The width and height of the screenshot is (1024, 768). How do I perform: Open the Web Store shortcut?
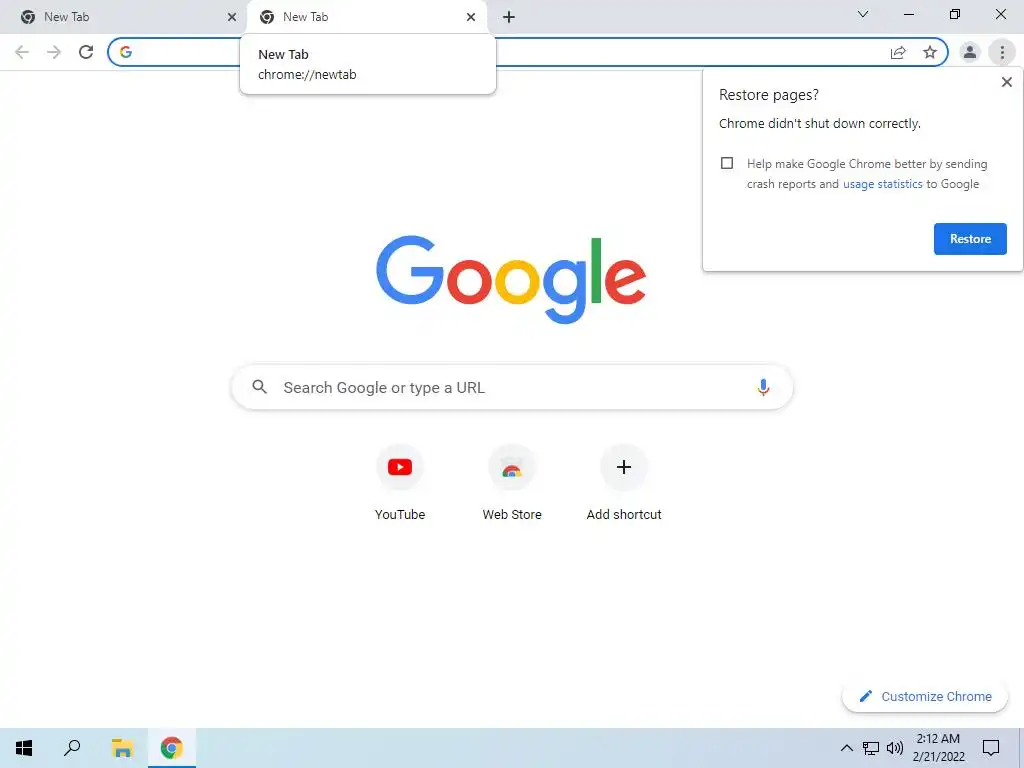(512, 482)
